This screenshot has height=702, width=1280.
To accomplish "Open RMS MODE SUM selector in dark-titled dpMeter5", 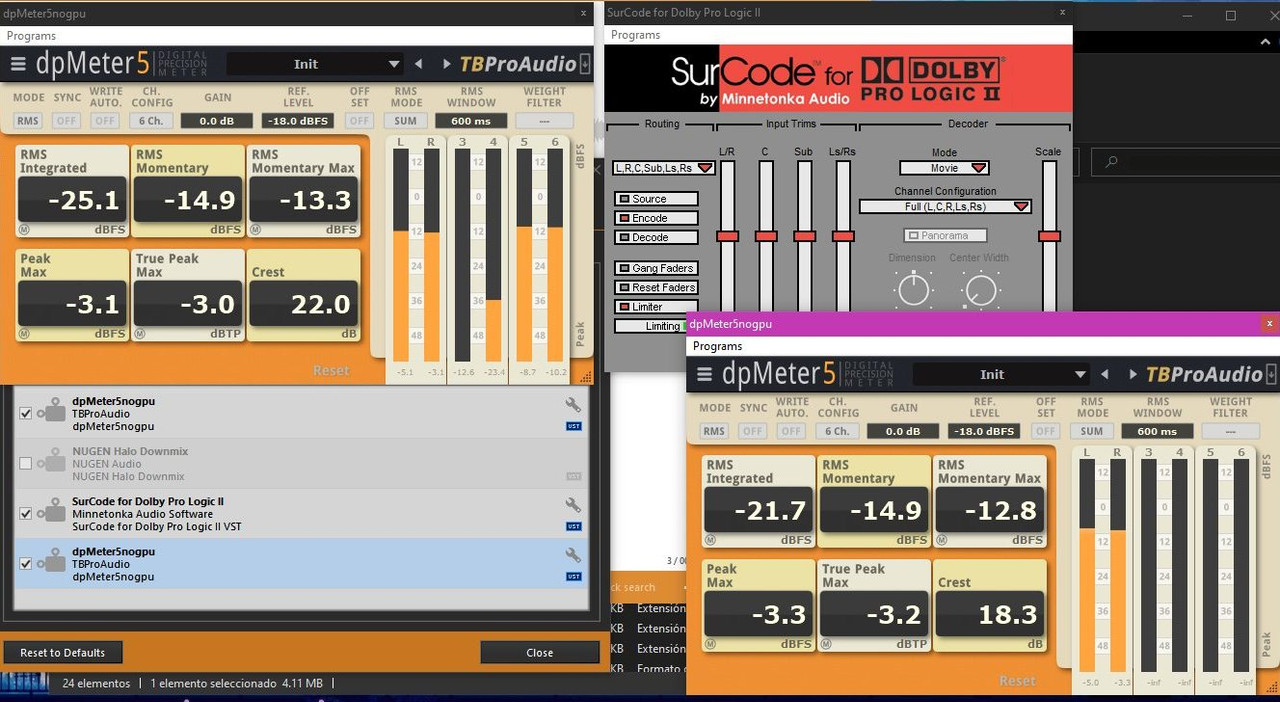I will click(405, 121).
